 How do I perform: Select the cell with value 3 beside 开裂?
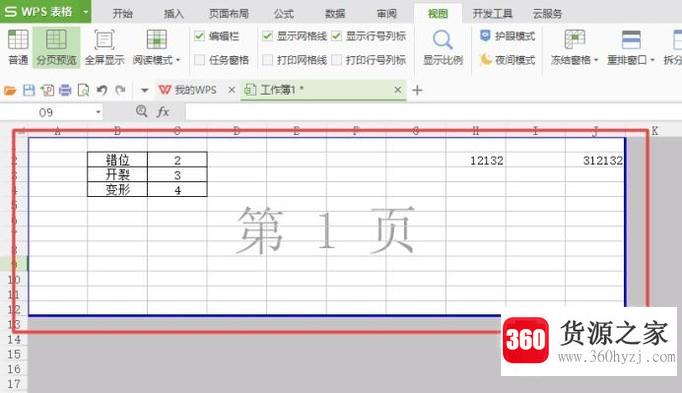(x=177, y=175)
